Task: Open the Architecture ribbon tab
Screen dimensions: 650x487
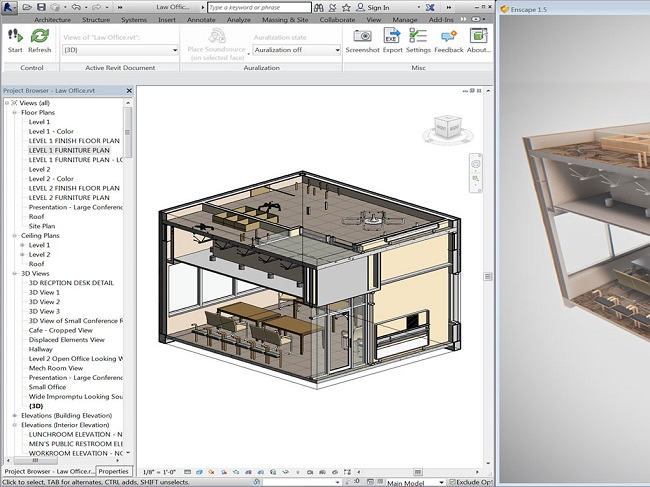Action: [x=52, y=19]
